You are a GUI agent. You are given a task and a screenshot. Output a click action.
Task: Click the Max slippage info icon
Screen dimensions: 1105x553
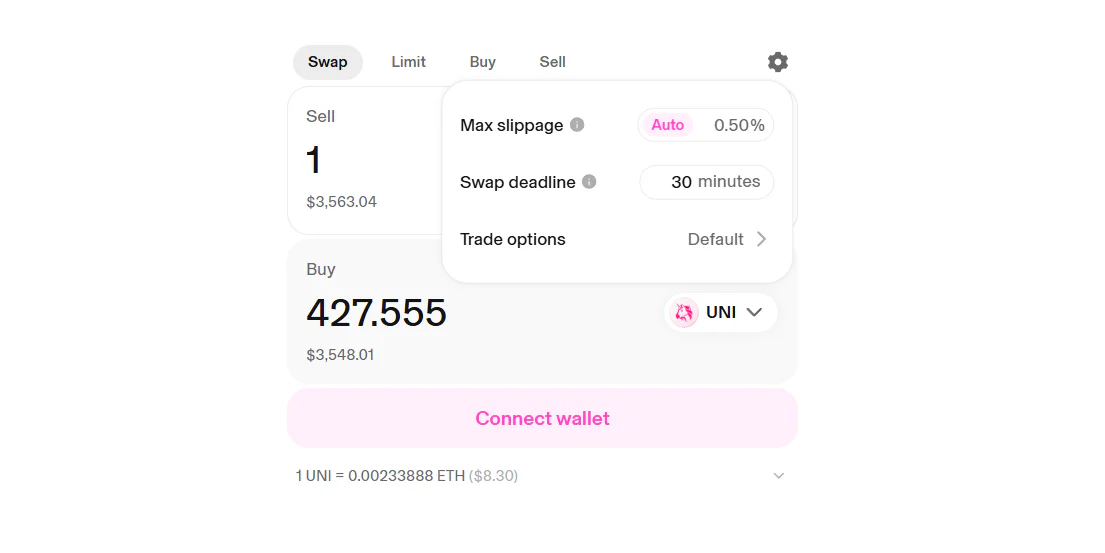tap(577, 125)
